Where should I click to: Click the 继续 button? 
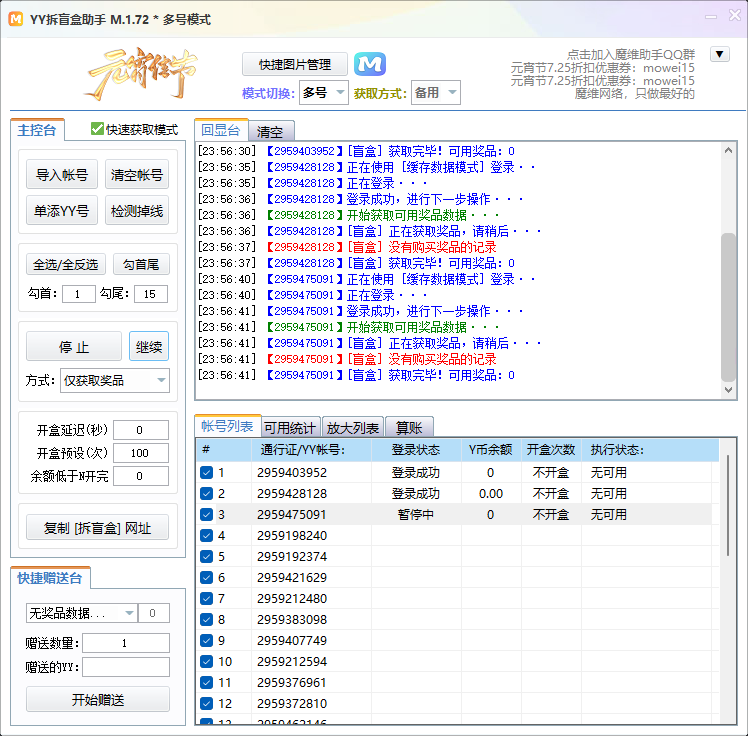[x=149, y=346]
